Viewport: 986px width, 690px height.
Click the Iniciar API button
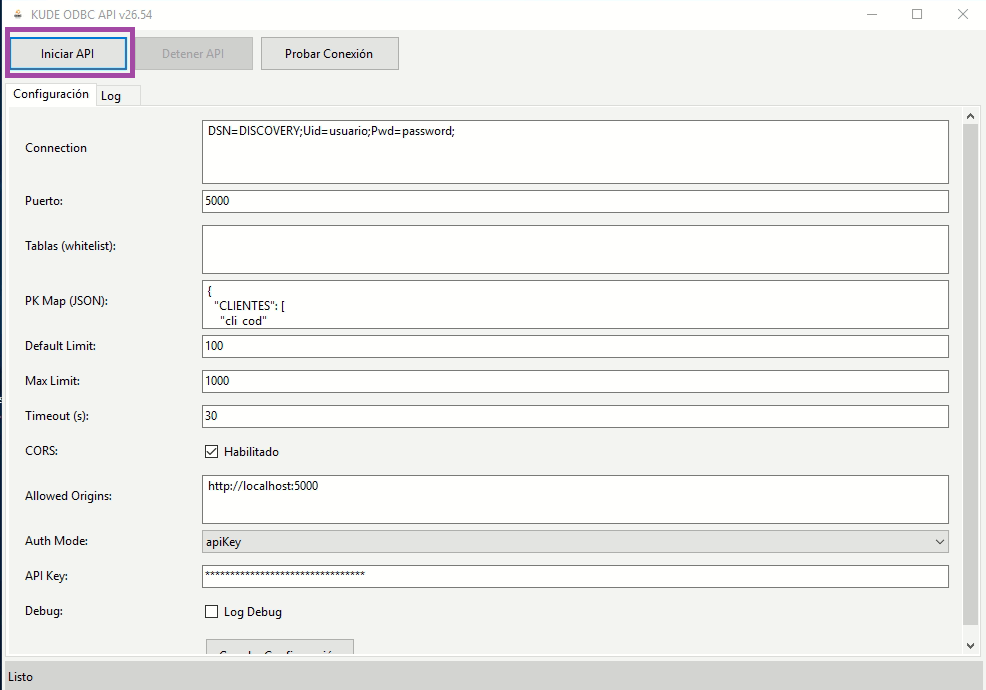68,54
